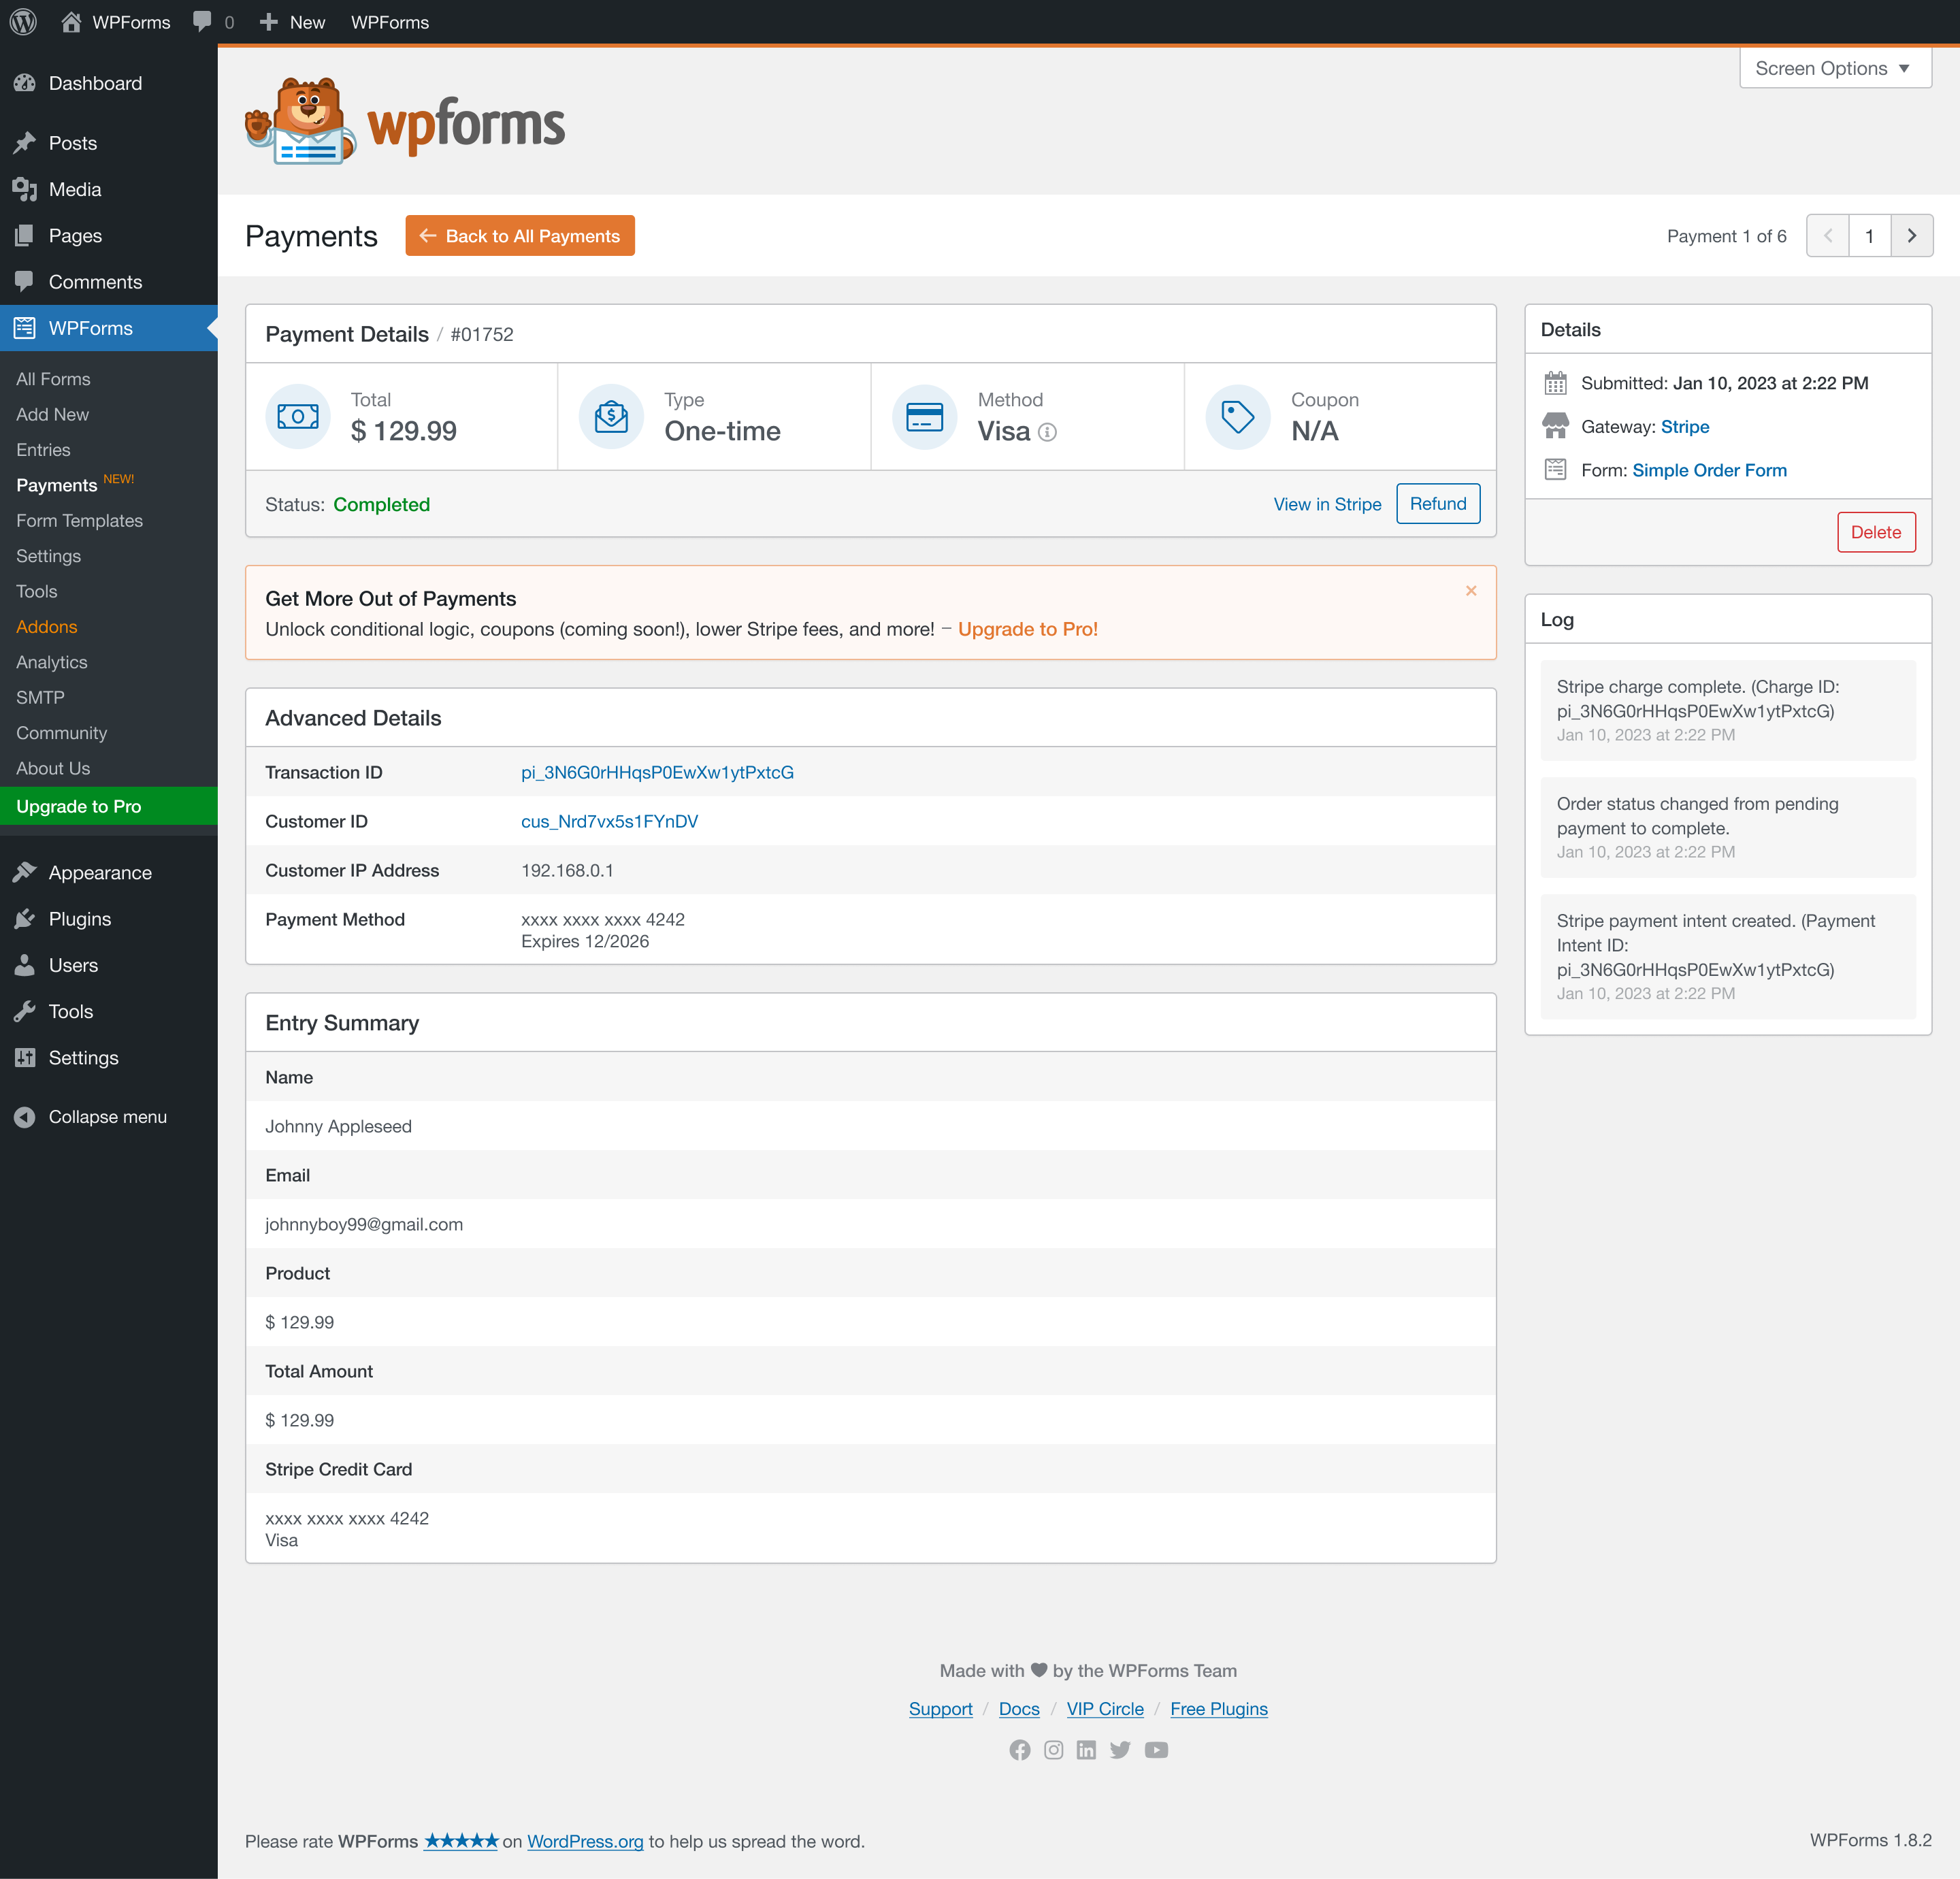The image size is (1960, 1879).
Task: Click Back to All Payments button
Action: (x=520, y=236)
